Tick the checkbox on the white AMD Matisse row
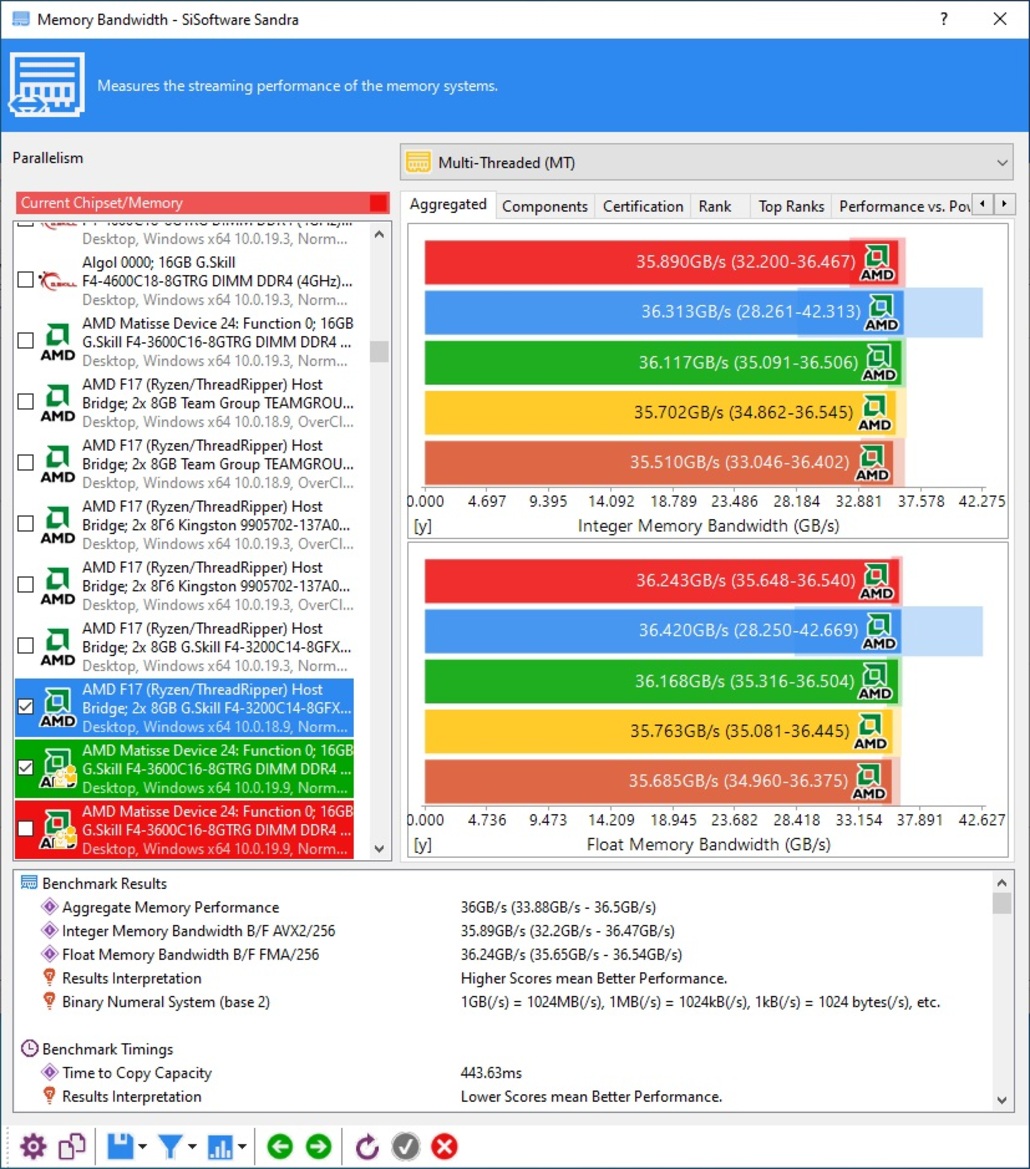Image resolution: width=1030 pixels, height=1169 pixels. click(x=25, y=341)
